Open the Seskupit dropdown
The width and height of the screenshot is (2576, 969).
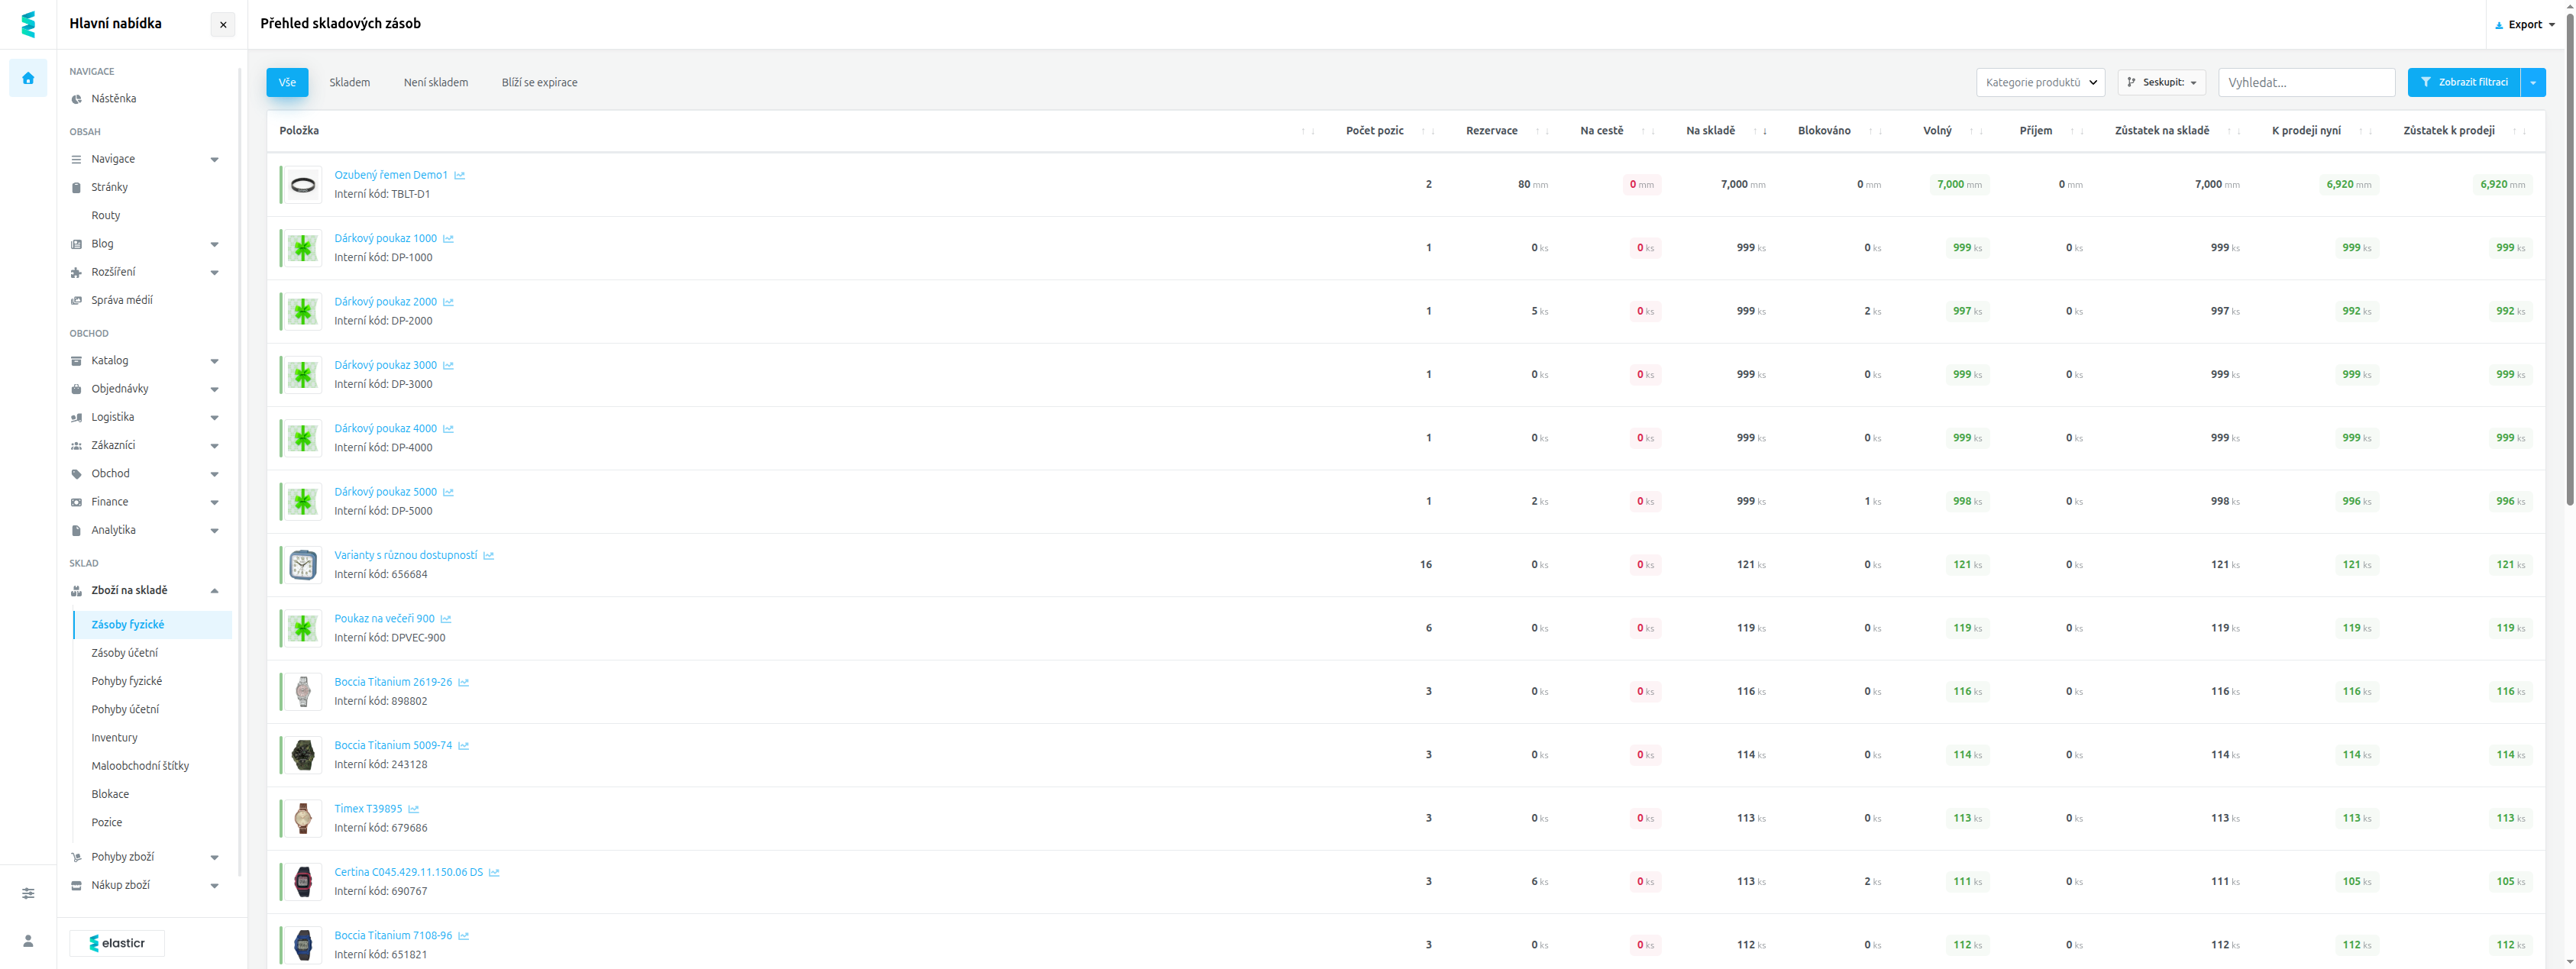pos(2161,82)
